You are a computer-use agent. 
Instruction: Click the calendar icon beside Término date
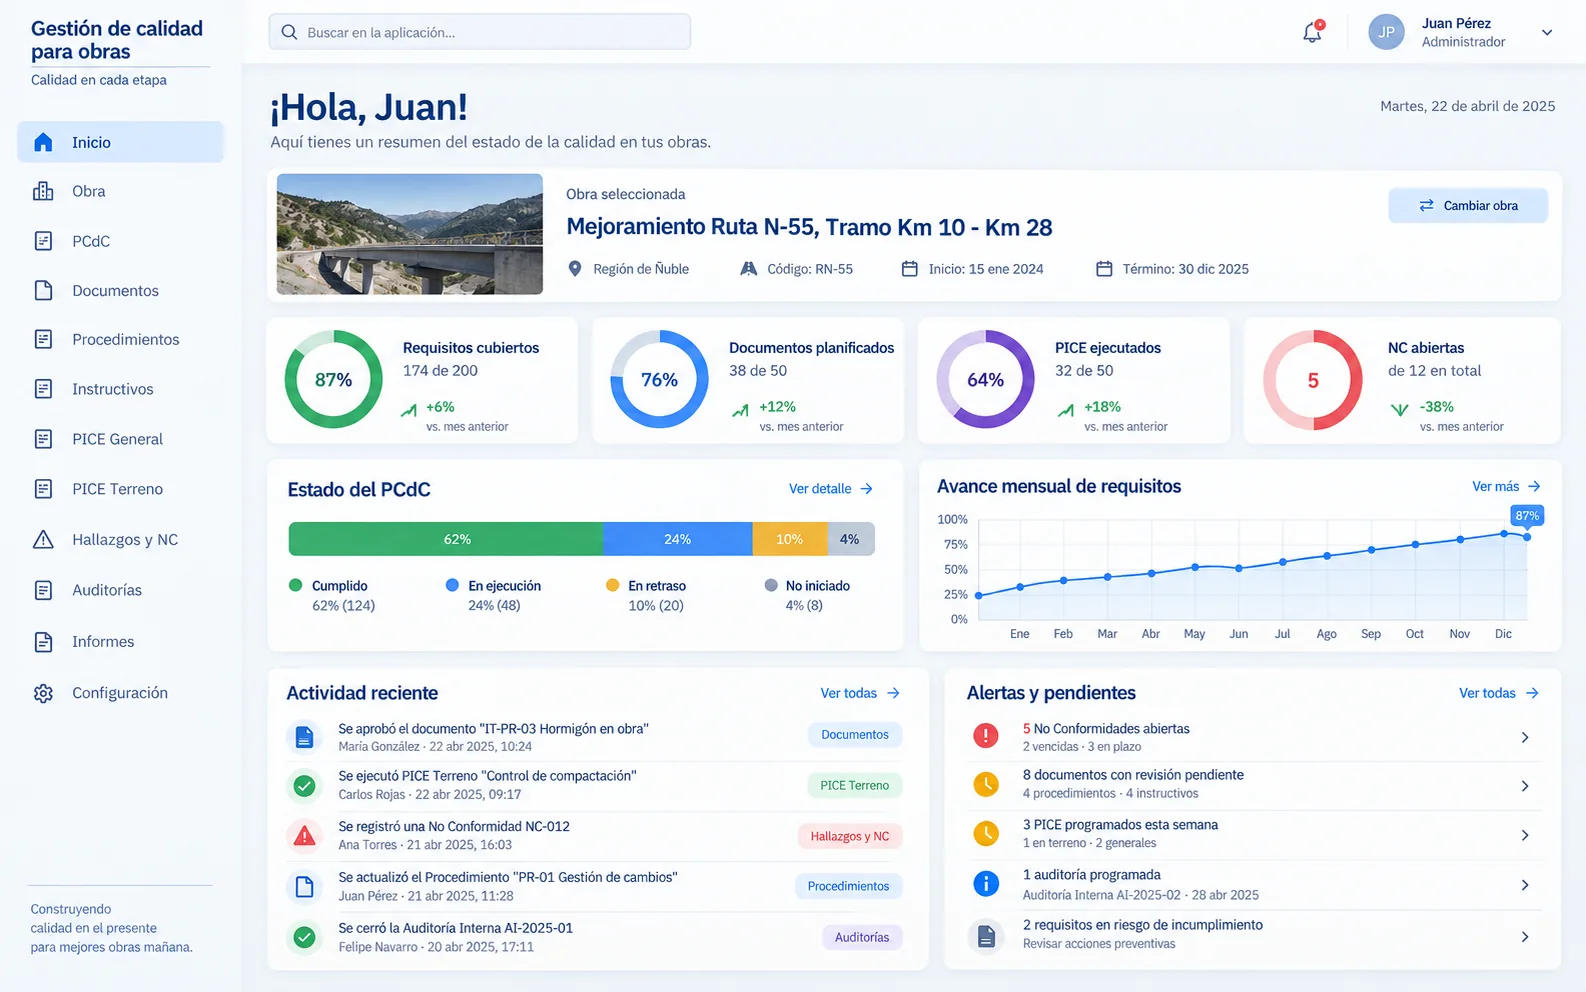point(1104,269)
